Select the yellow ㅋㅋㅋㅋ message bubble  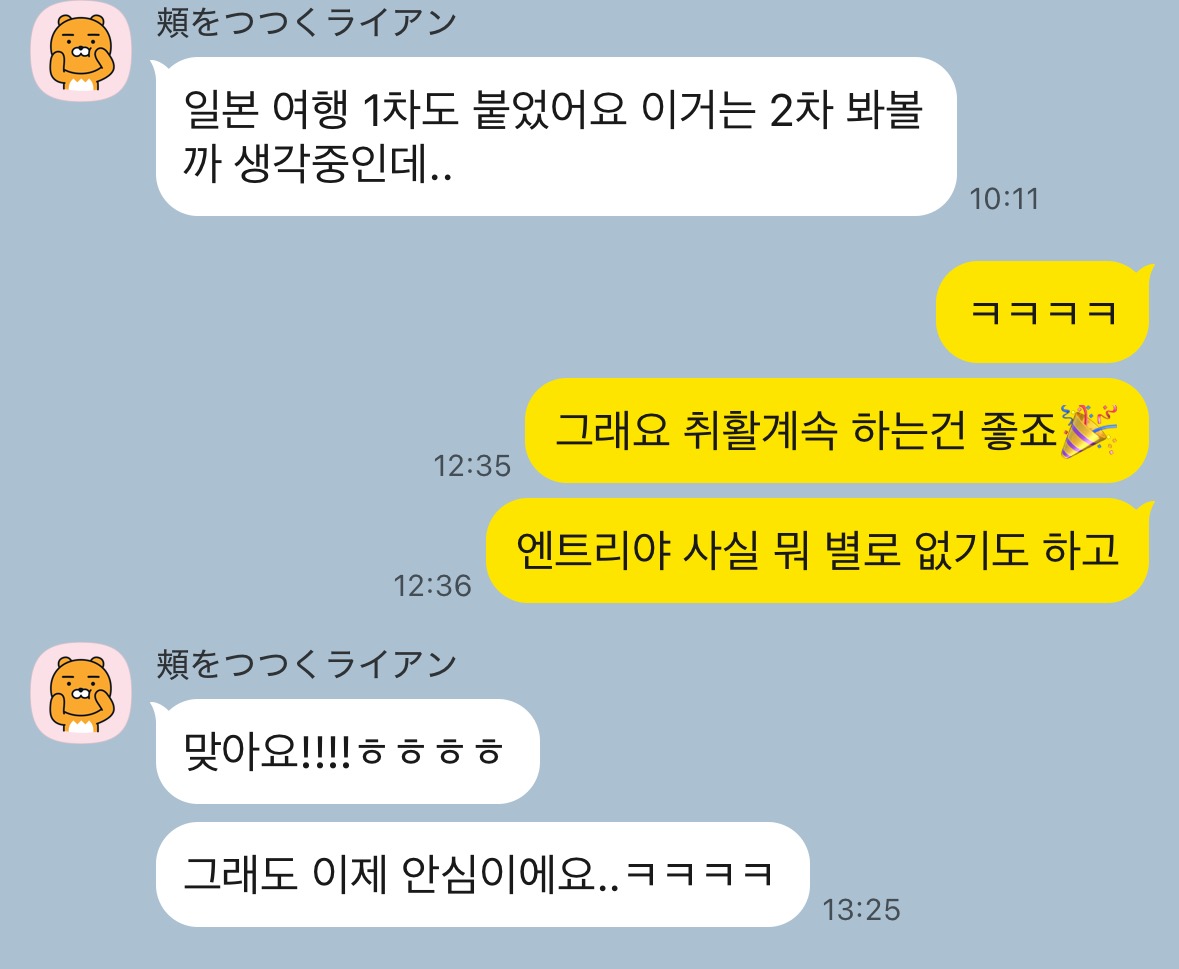[1044, 311]
